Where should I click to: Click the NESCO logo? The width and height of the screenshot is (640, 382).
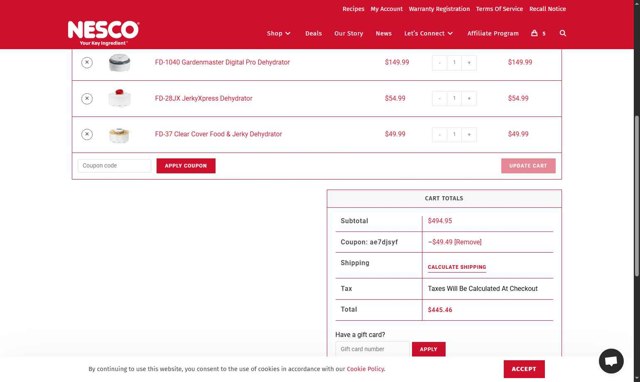[x=103, y=33]
